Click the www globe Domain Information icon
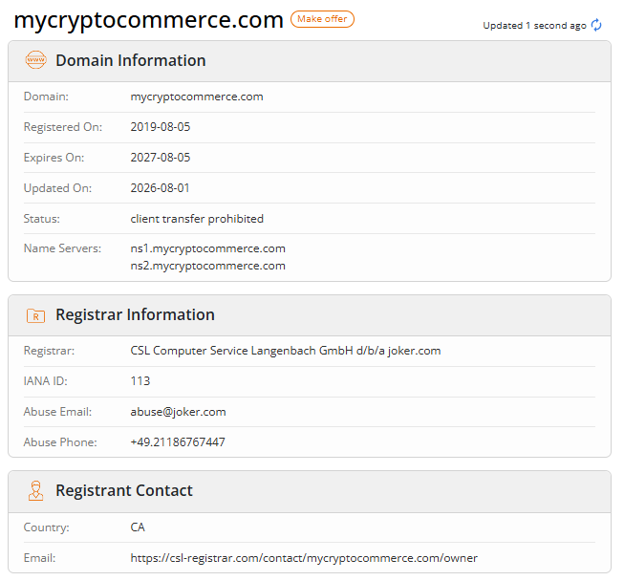Image resolution: width=624 pixels, height=581 pixels. coord(36,60)
